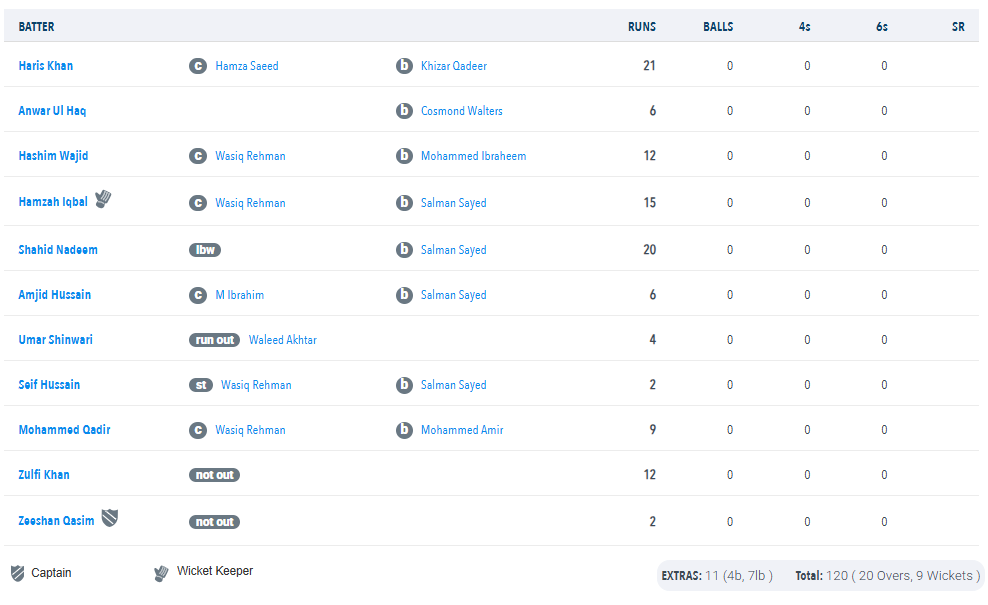Viewport: 988px width, 605px height.
Task: Open Salman Sayed link in Seif Hussain's row
Action: point(454,385)
